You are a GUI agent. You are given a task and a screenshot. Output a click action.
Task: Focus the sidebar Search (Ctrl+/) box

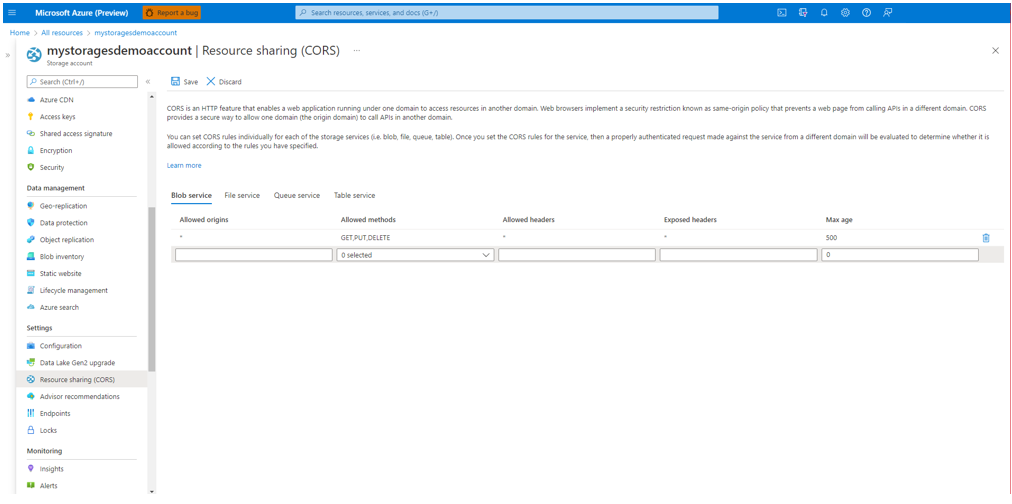pos(82,82)
